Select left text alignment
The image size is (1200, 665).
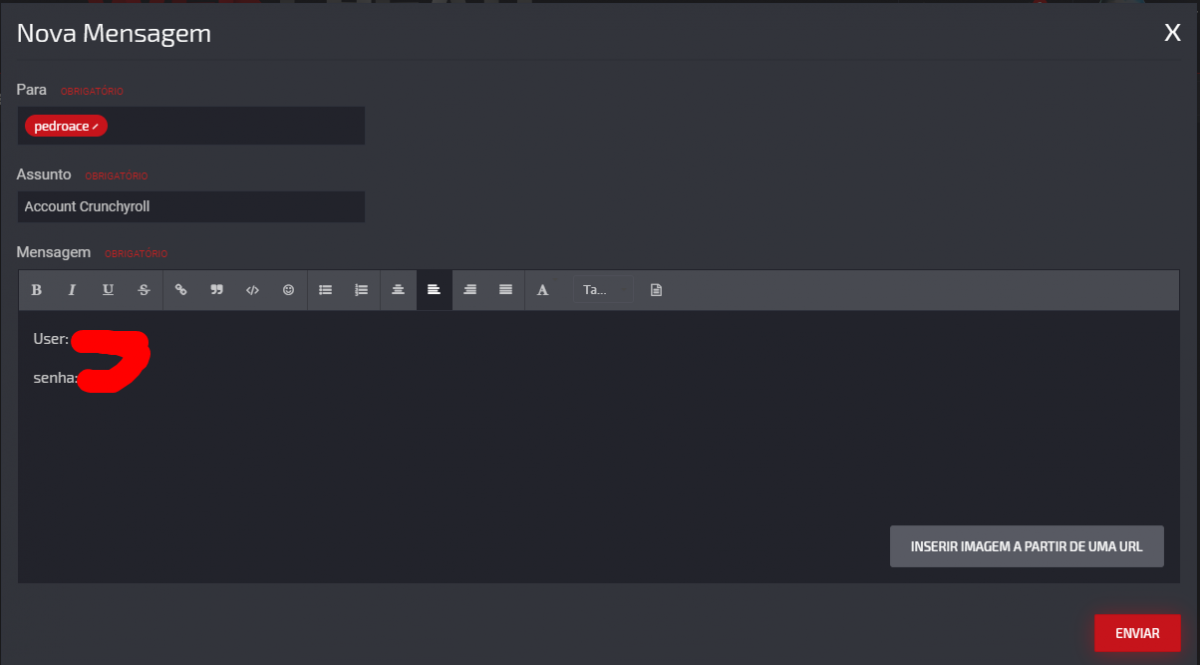(x=434, y=290)
